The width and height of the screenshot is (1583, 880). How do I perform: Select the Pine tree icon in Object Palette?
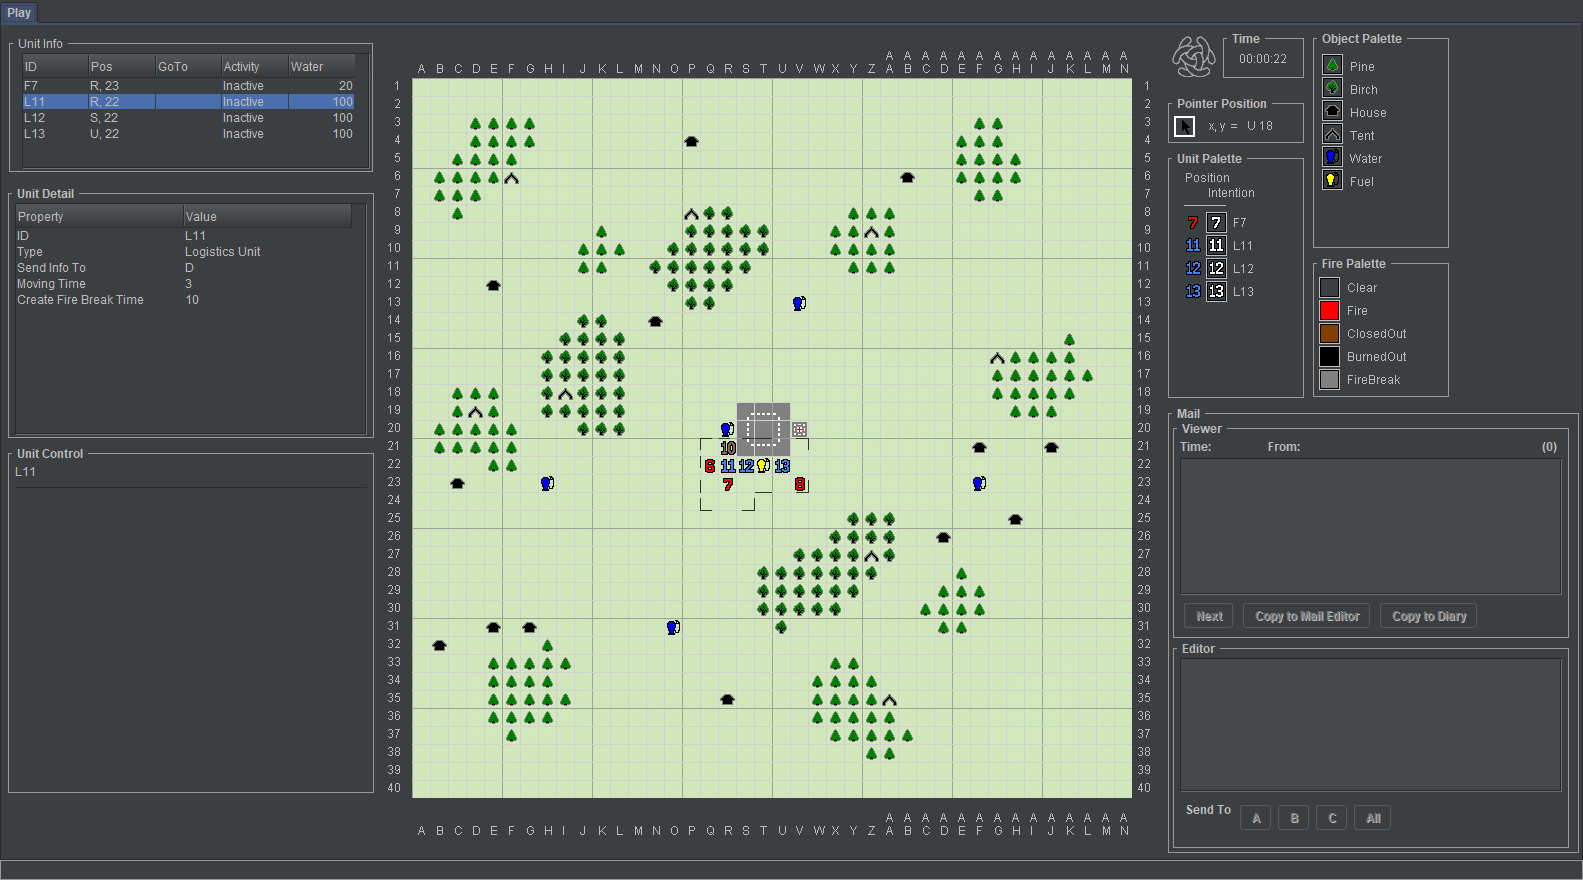coord(1332,66)
